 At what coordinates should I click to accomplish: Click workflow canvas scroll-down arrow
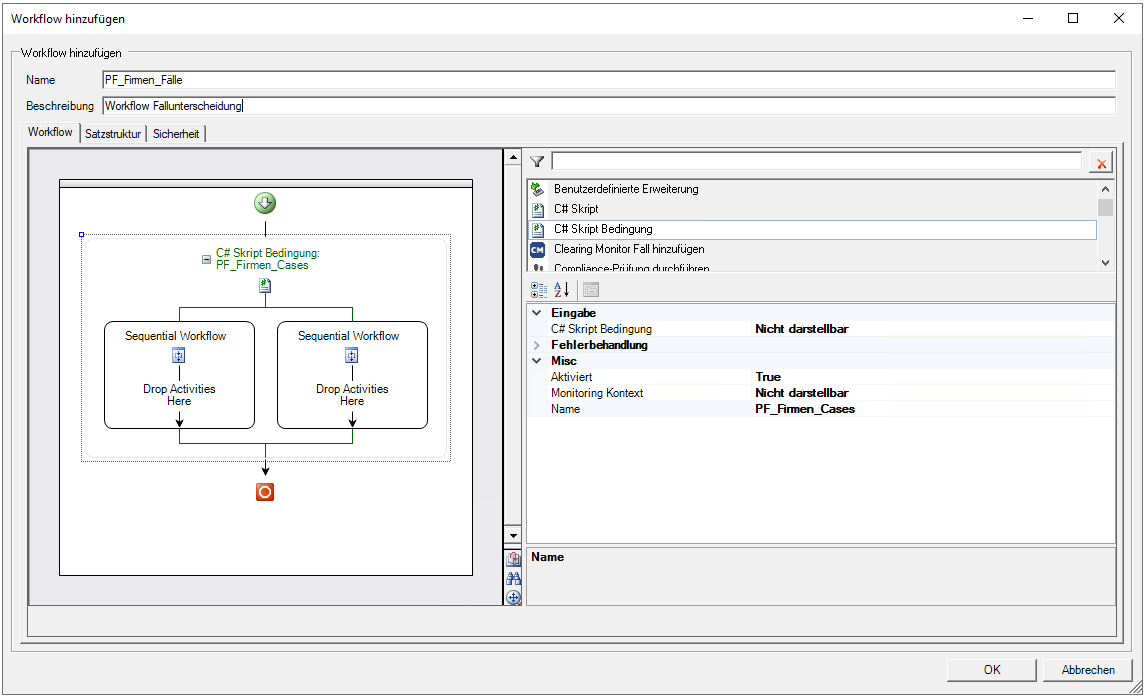click(x=513, y=536)
